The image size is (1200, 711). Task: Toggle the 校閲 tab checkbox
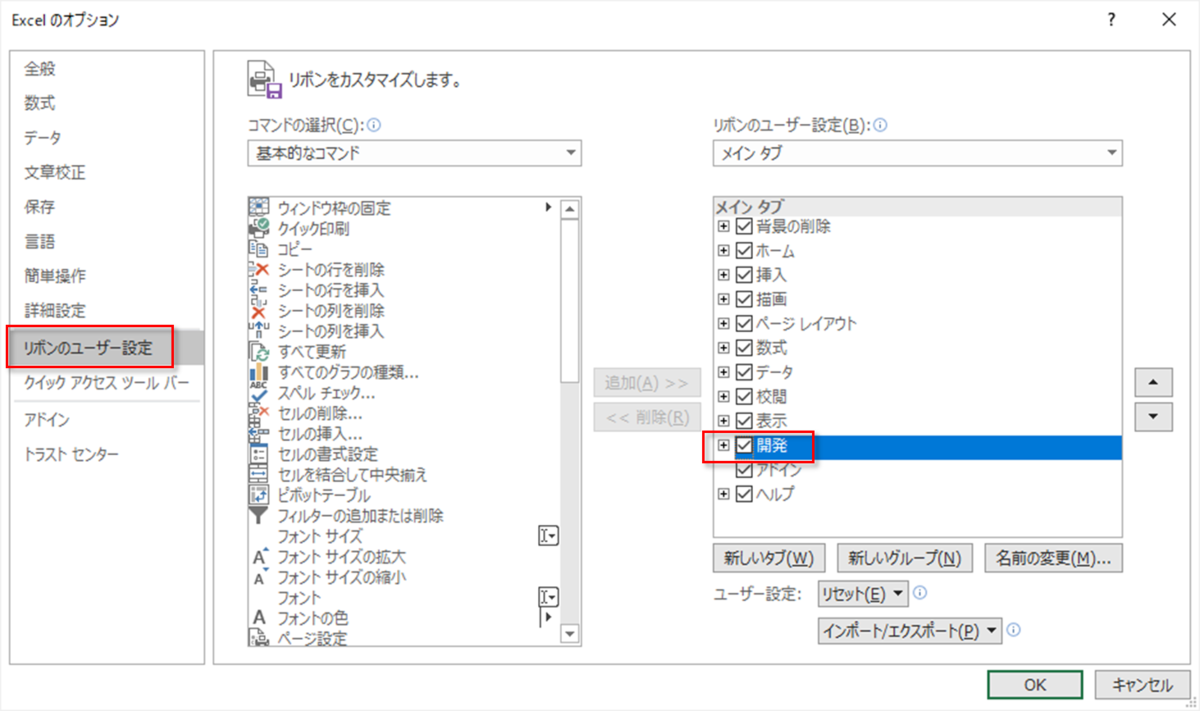pos(744,396)
